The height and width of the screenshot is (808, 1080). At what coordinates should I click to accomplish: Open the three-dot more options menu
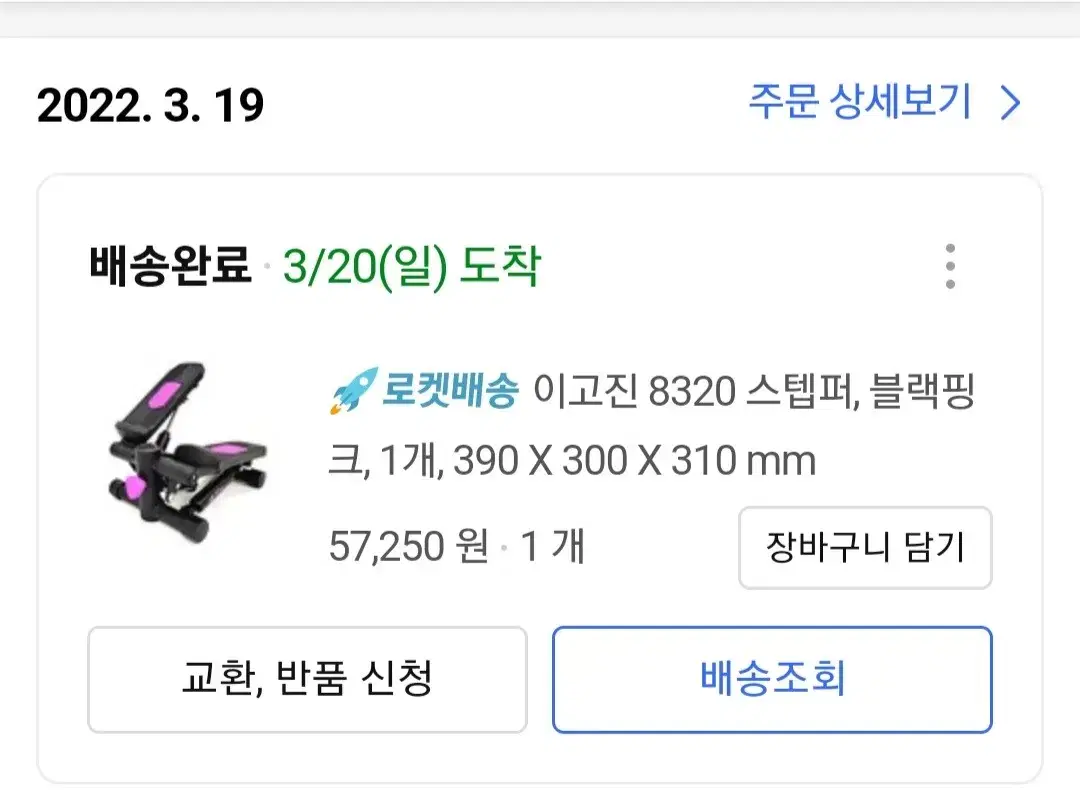(x=950, y=266)
